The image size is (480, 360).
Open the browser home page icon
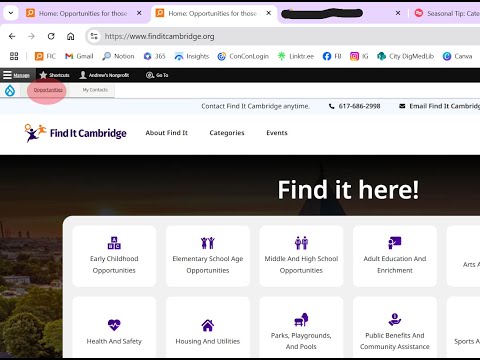(70, 36)
